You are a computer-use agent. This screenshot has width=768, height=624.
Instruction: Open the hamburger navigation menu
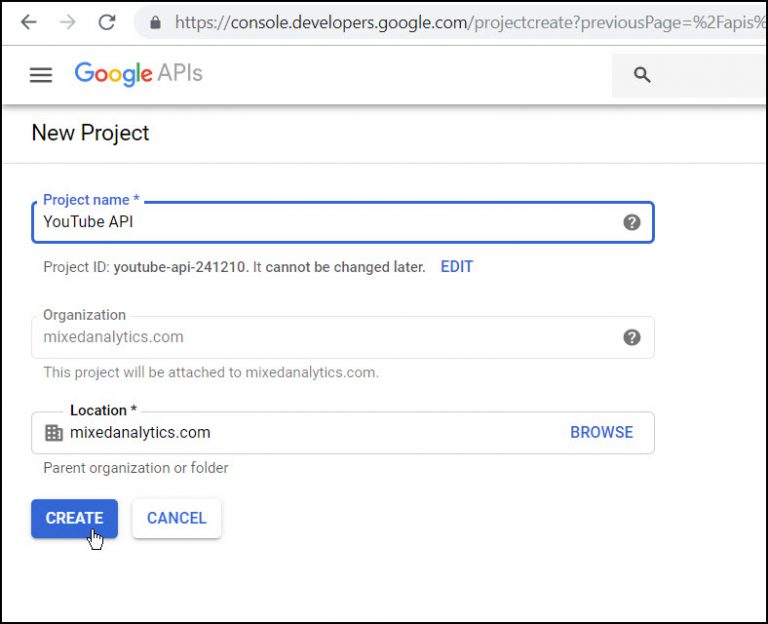pos(41,75)
